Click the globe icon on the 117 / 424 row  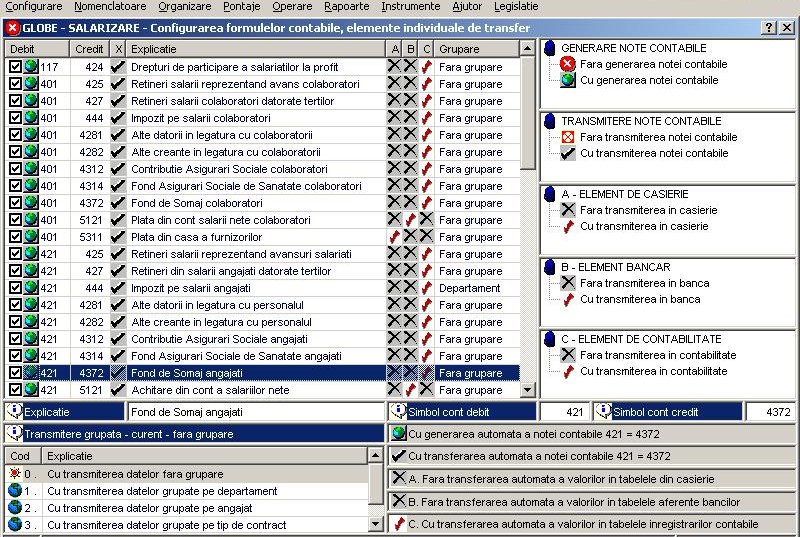tap(31, 67)
